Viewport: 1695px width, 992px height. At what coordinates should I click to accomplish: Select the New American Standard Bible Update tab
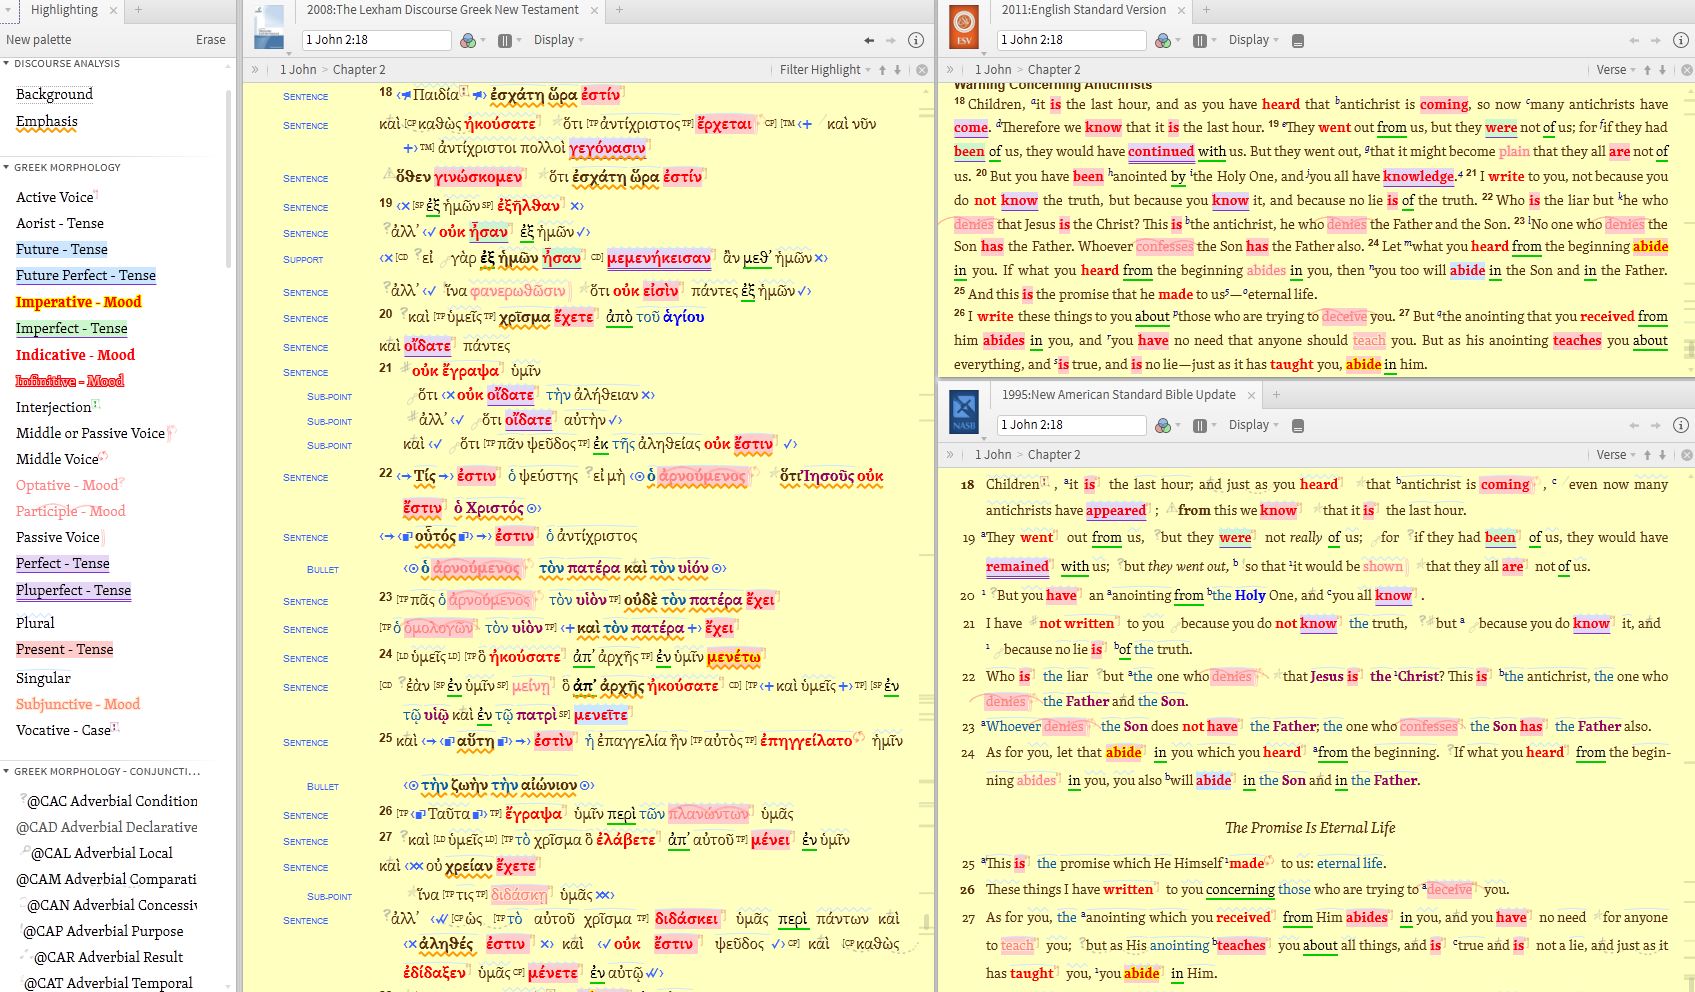[x=1119, y=395]
